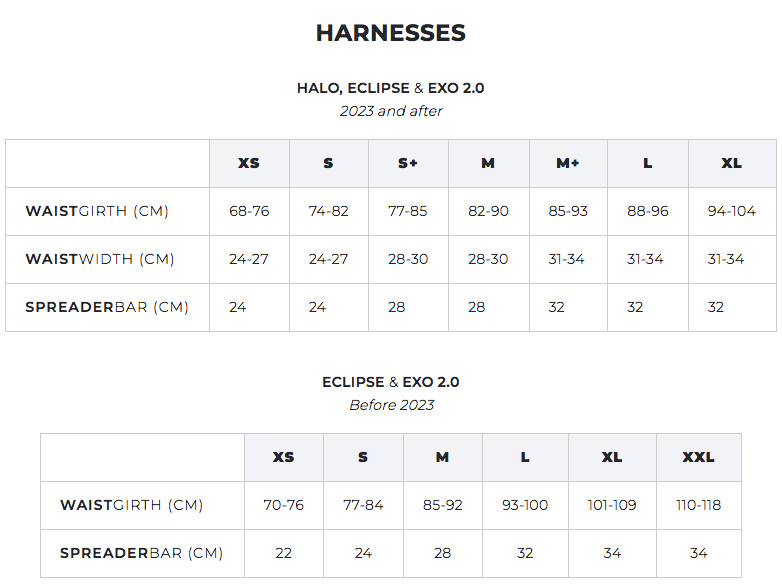The image size is (782, 584).
Task: Select the first table's Spreader Bar row label
Action: (107, 307)
